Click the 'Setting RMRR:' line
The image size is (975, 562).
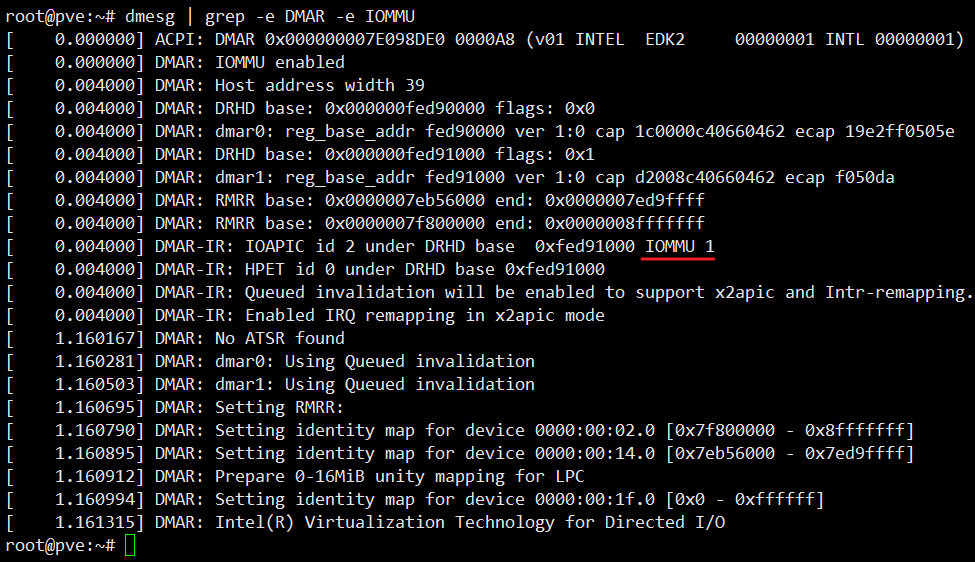pyautogui.click(x=249, y=407)
